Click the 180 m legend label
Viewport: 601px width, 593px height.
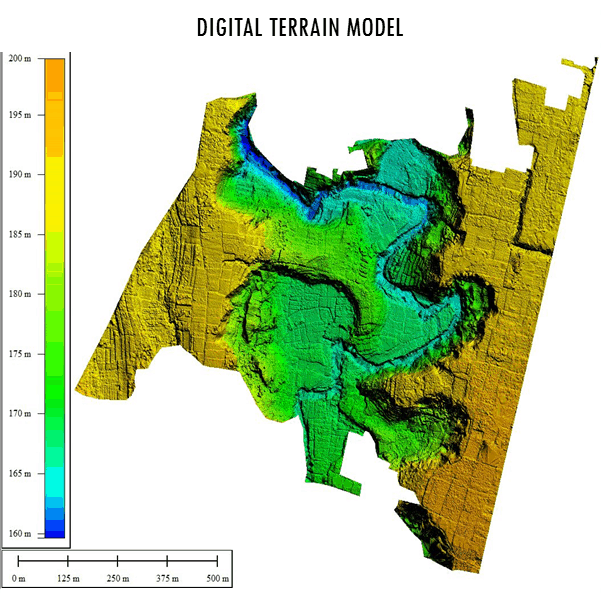pyautogui.click(x=20, y=294)
